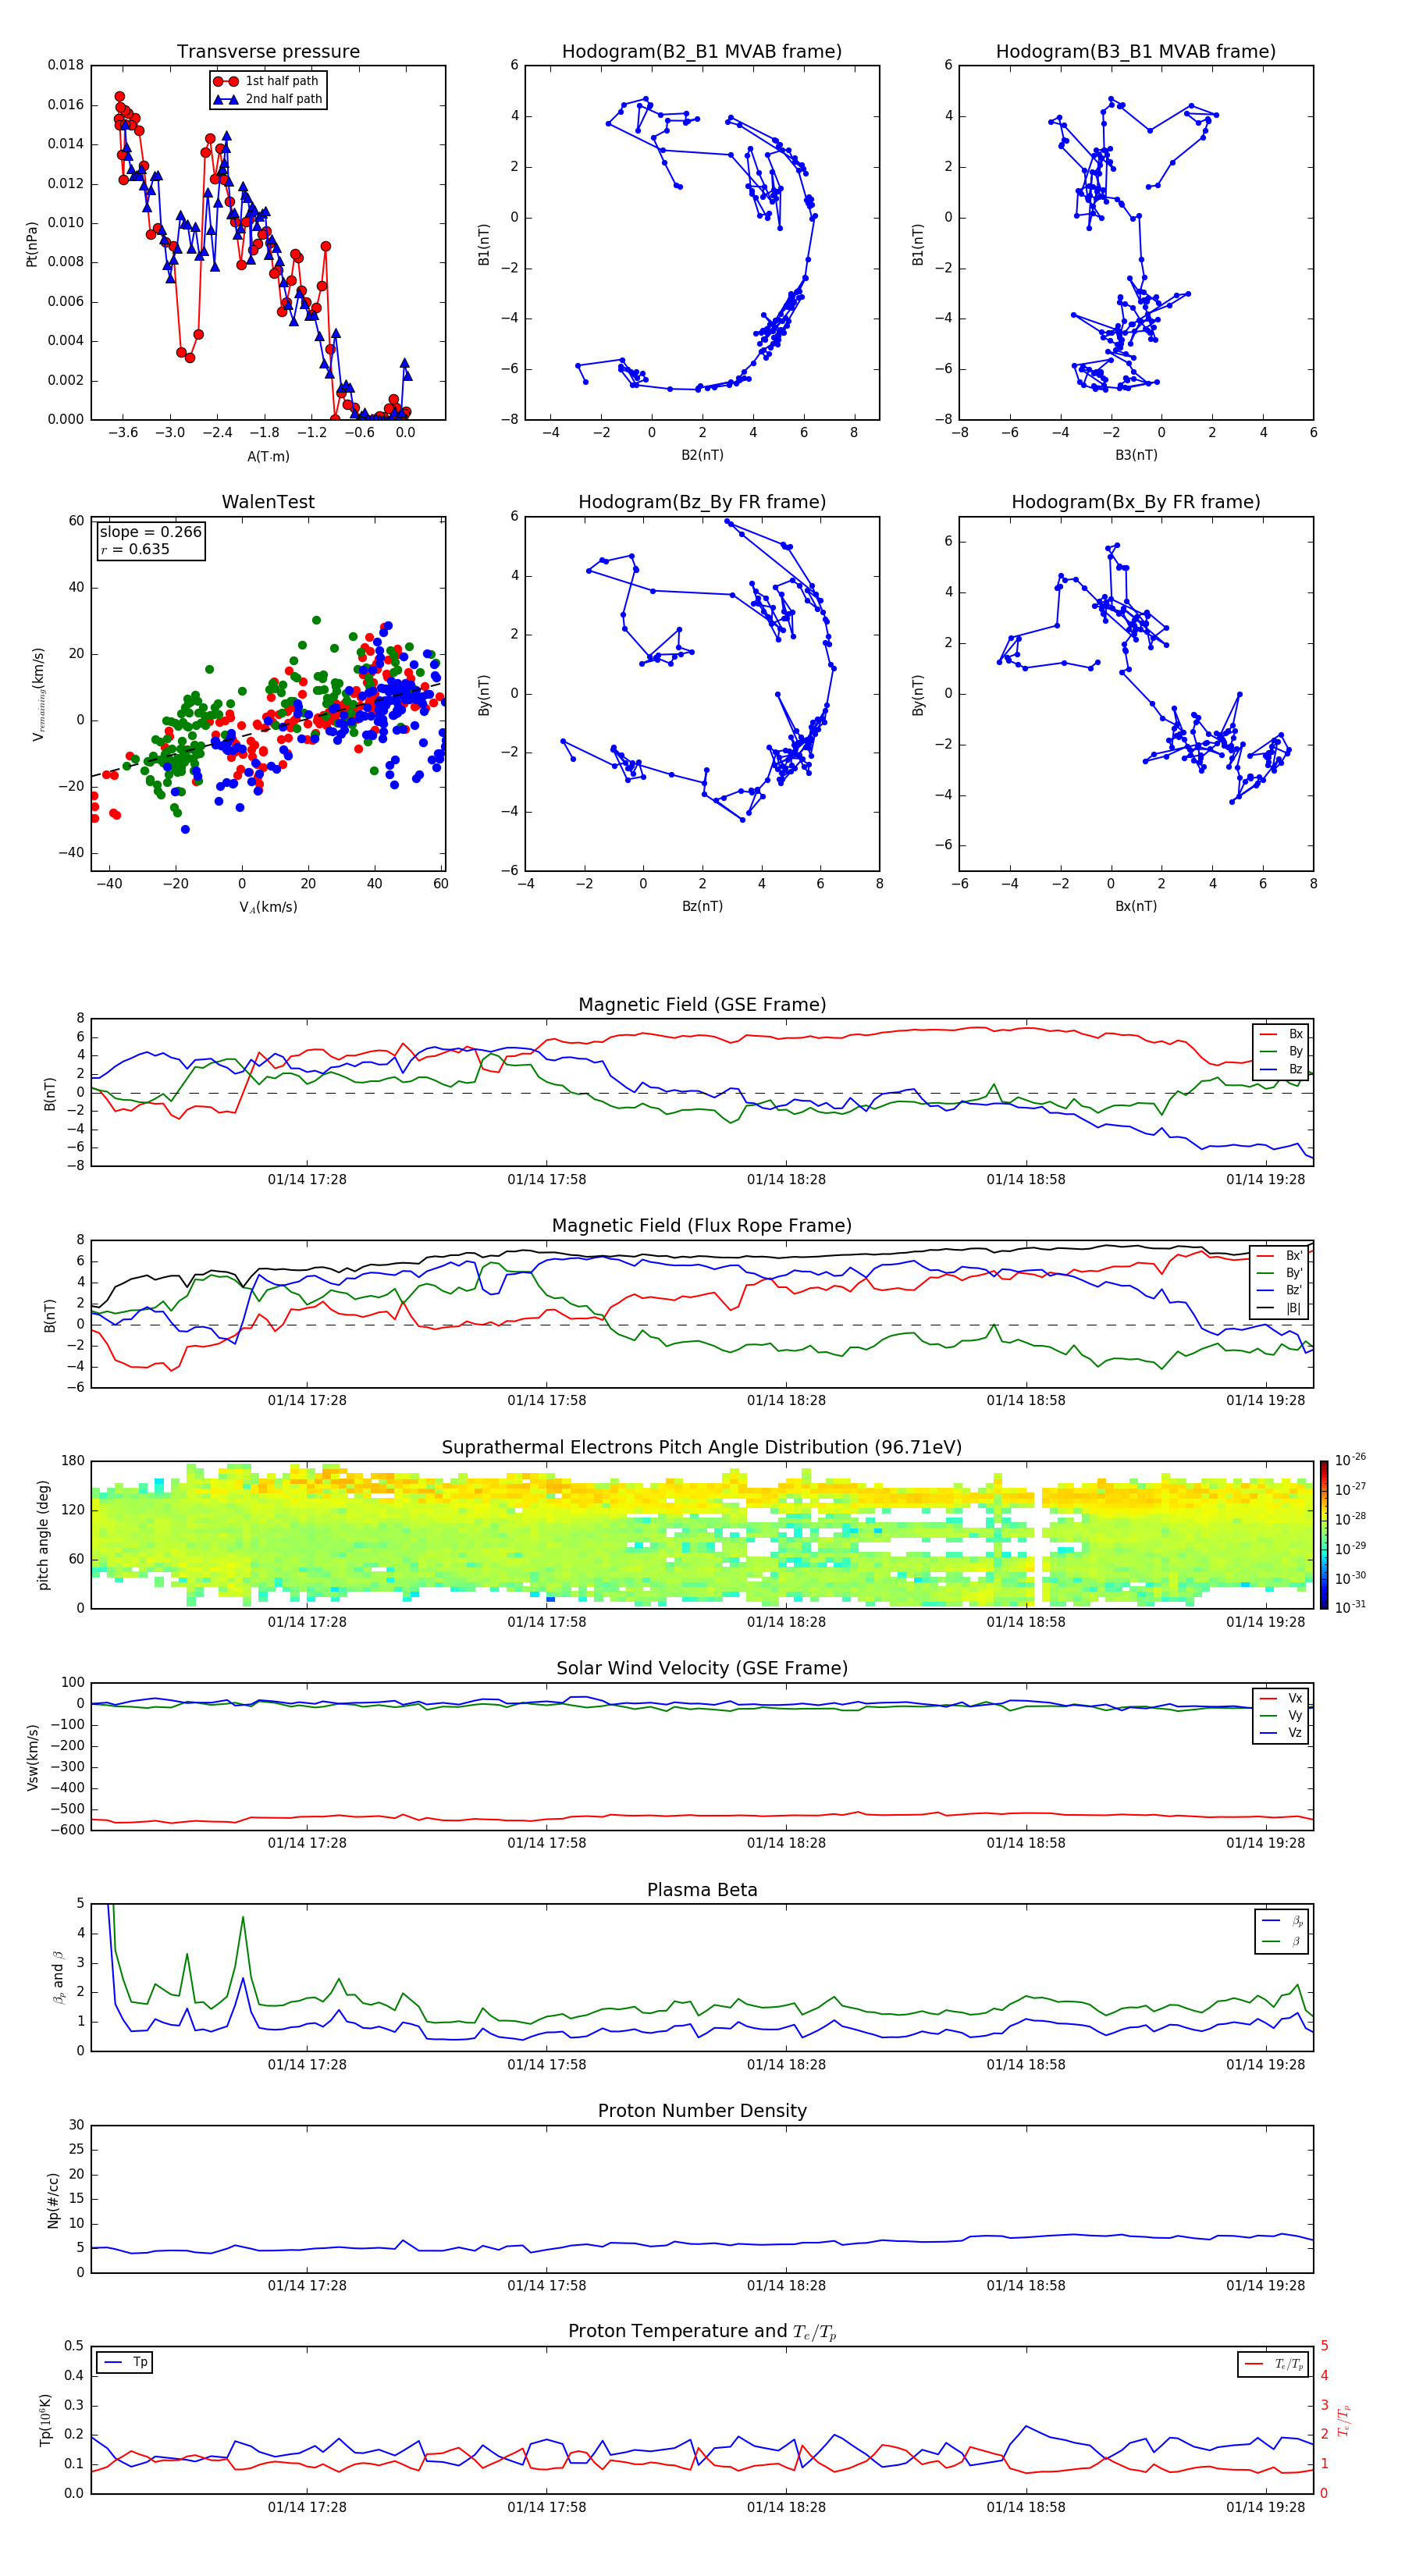Click the Proton Temperature and Te/Tp title

[702, 2332]
